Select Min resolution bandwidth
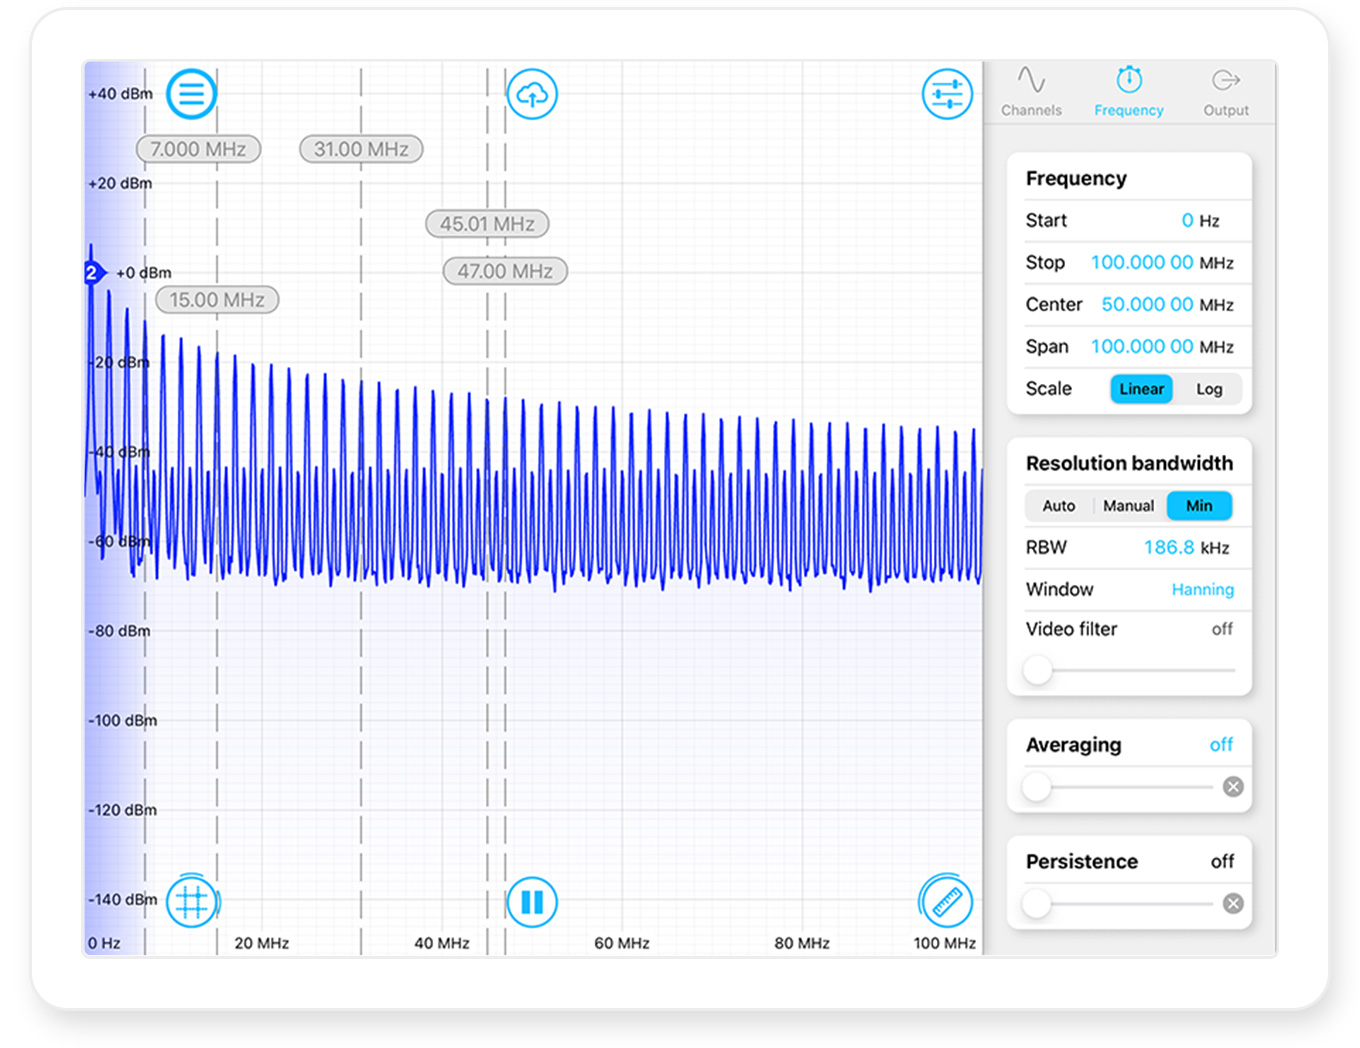Screen dimensions: 1360x1048 1199,506
